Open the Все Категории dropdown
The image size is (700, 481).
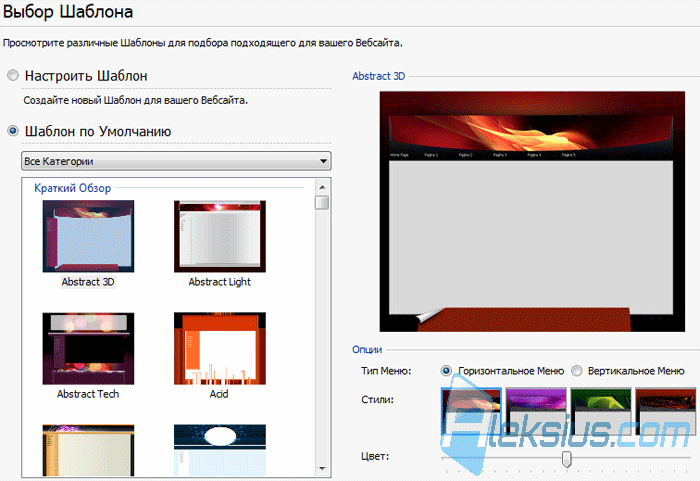coord(176,161)
